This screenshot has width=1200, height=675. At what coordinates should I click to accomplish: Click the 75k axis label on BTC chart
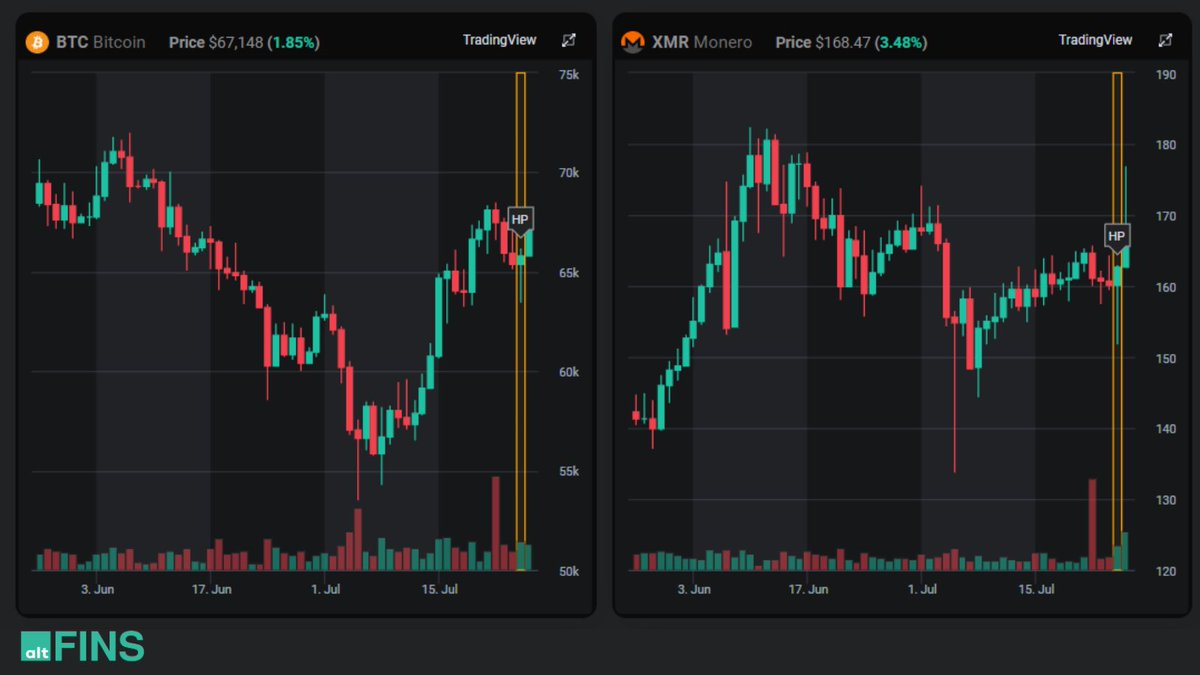pos(569,75)
